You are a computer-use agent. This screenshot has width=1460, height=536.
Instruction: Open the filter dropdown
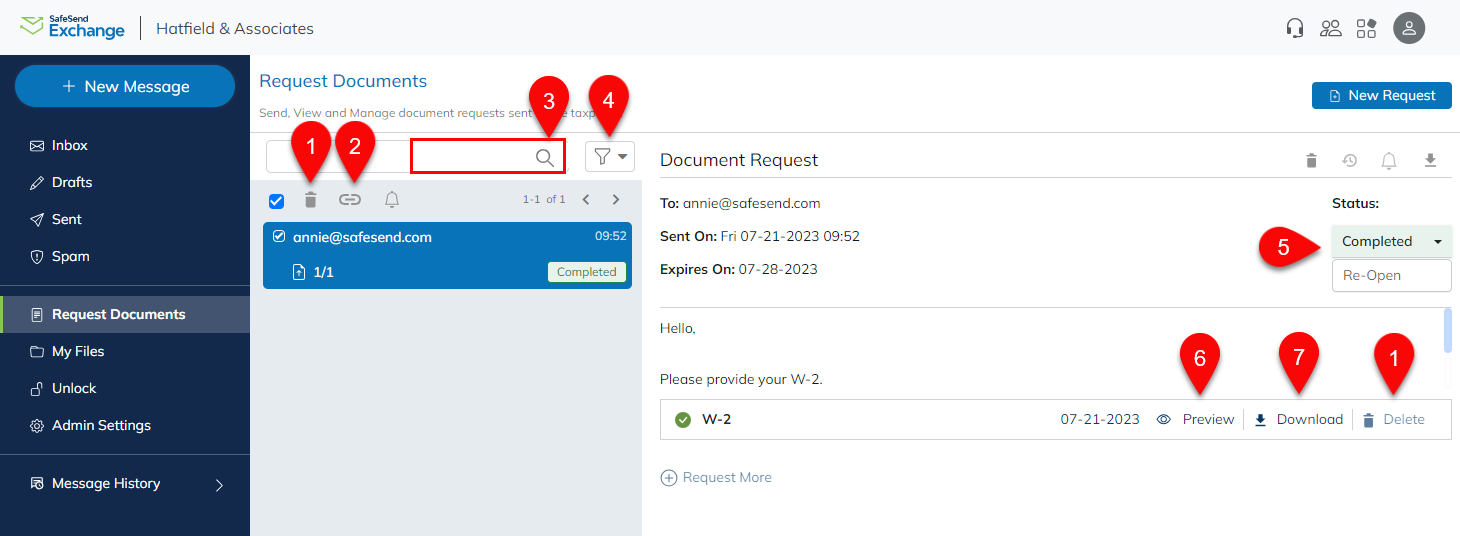point(608,156)
